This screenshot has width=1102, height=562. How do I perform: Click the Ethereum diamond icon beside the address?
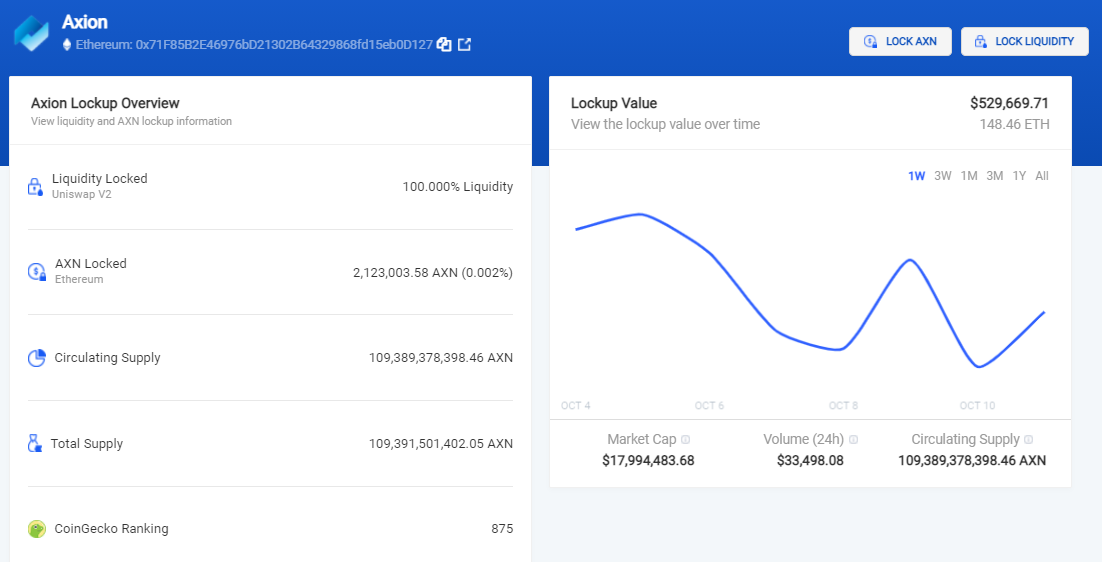click(67, 45)
